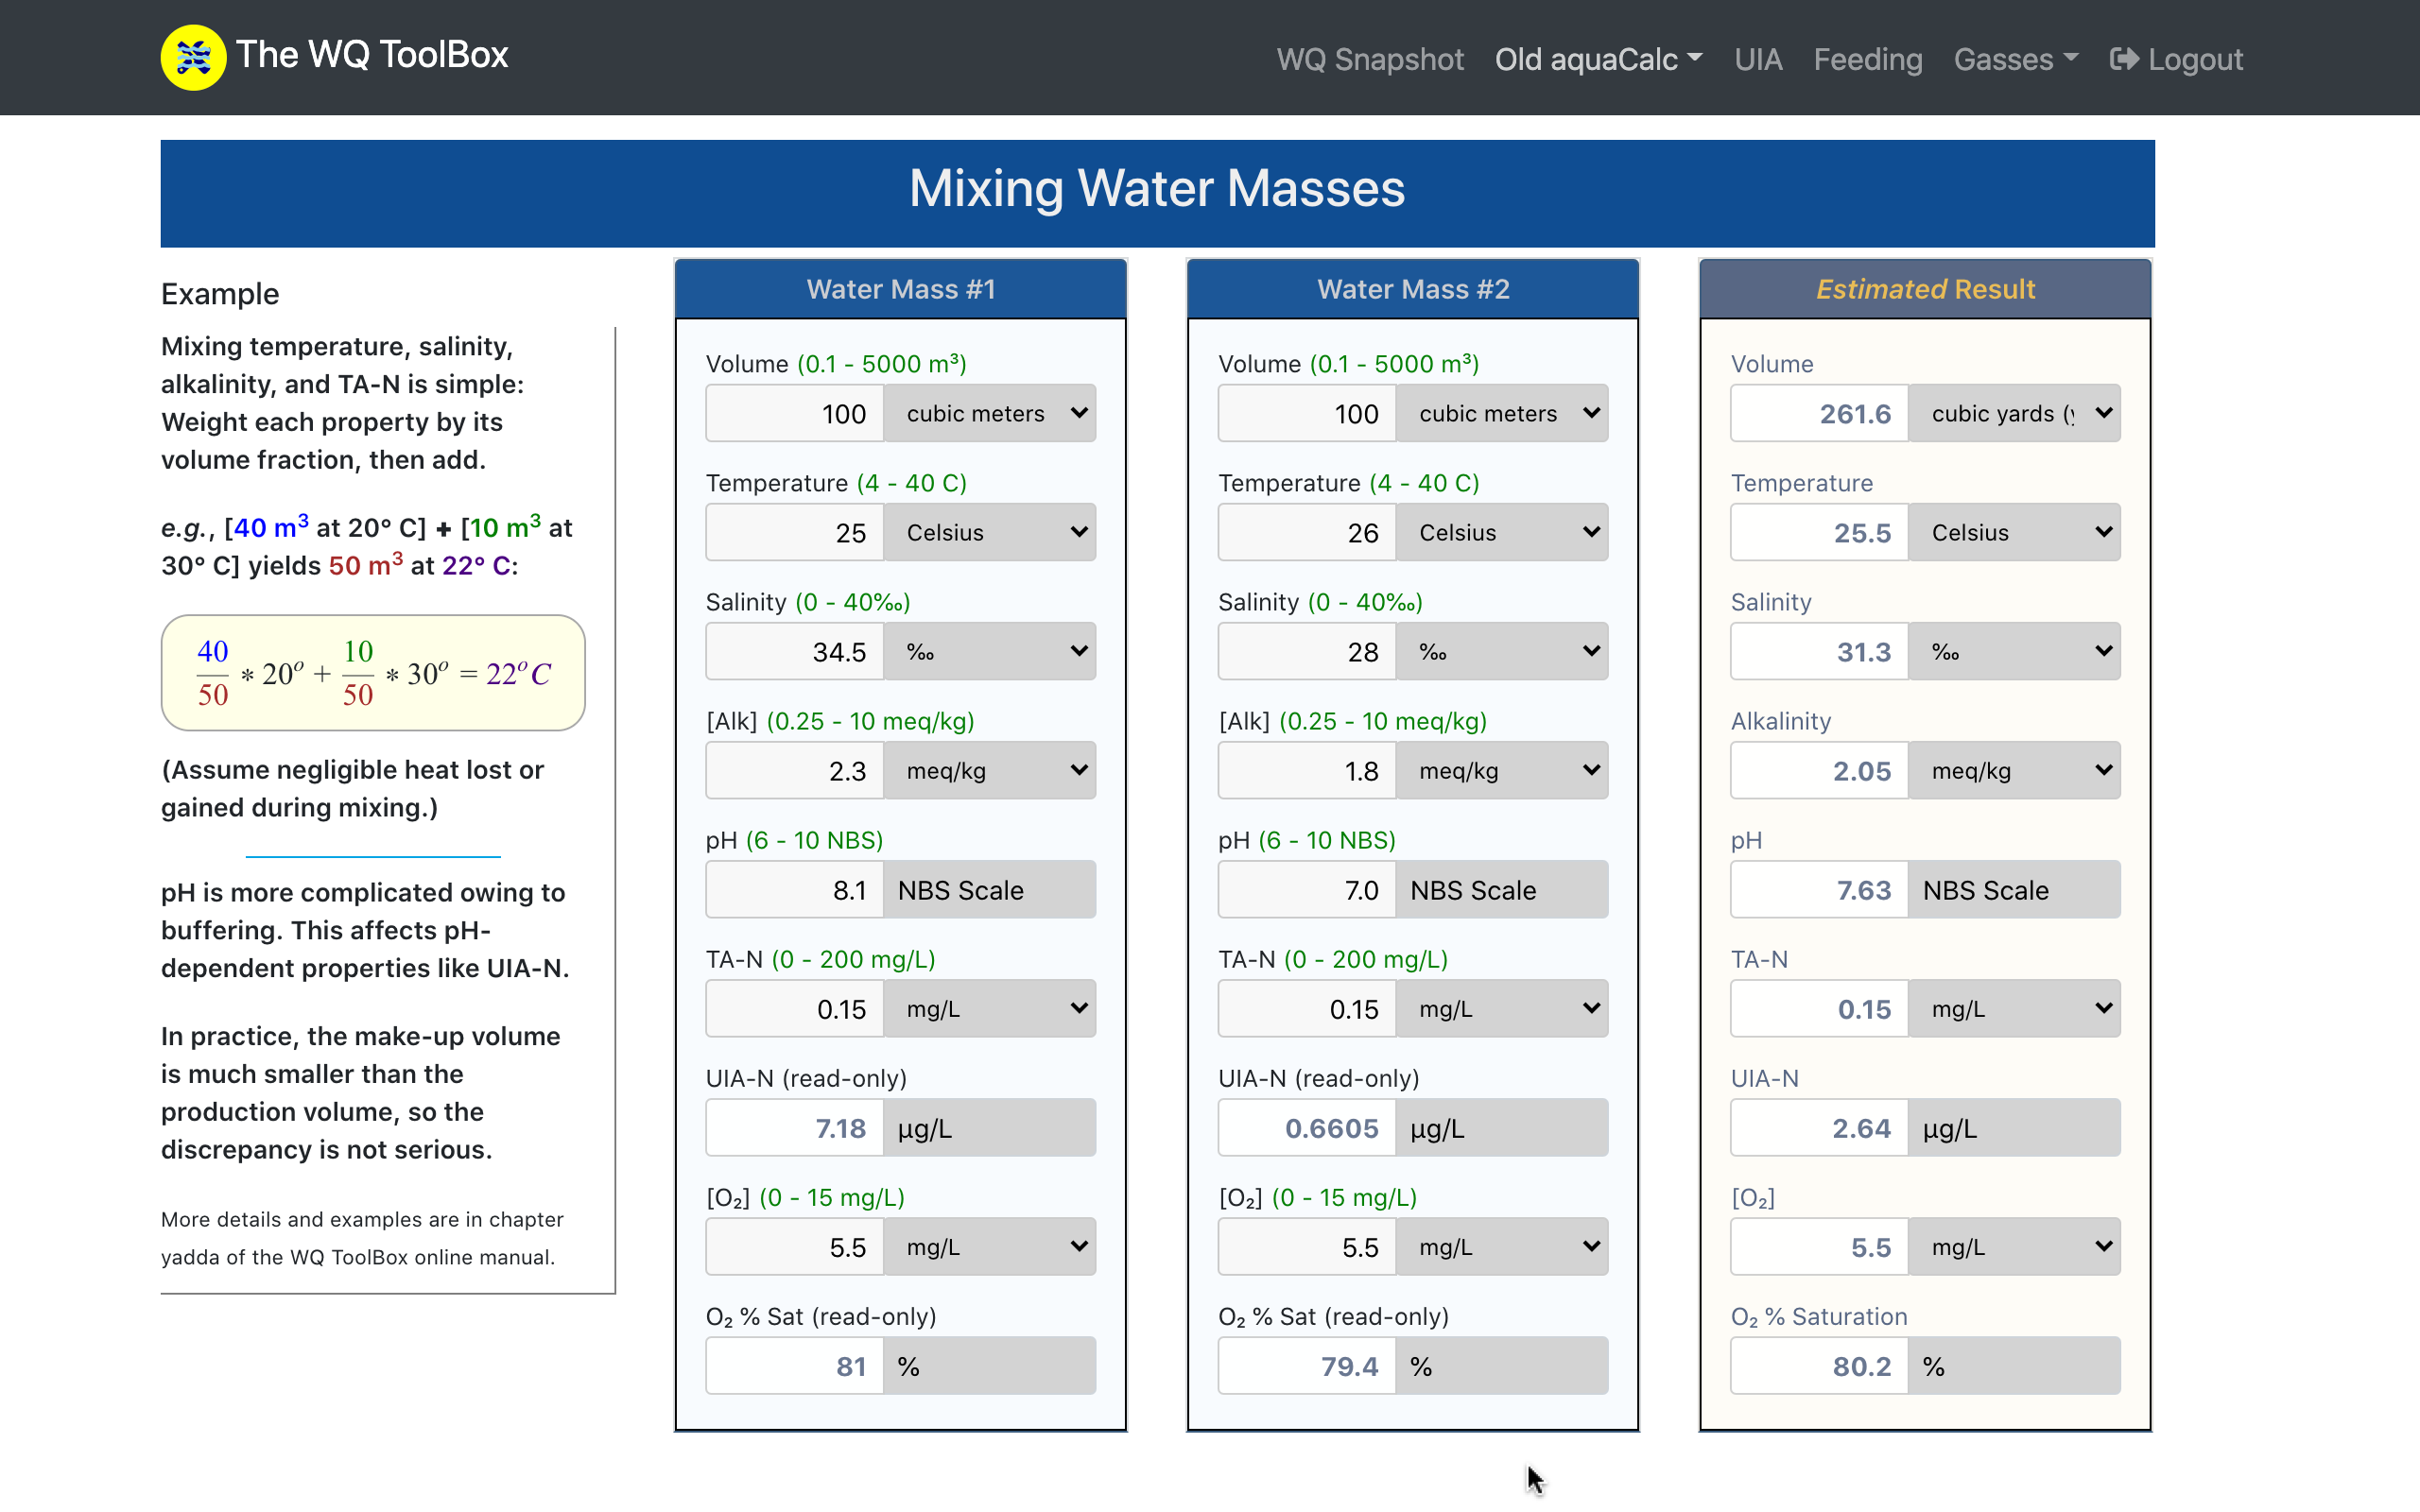Click Water Mass #1 temperature field showing 25
Screen dimensions: 2420x1512
point(795,532)
